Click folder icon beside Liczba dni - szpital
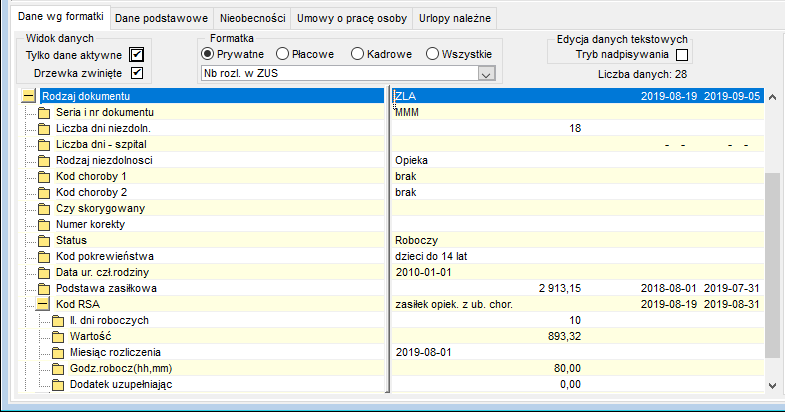The image size is (785, 412). tap(44, 145)
